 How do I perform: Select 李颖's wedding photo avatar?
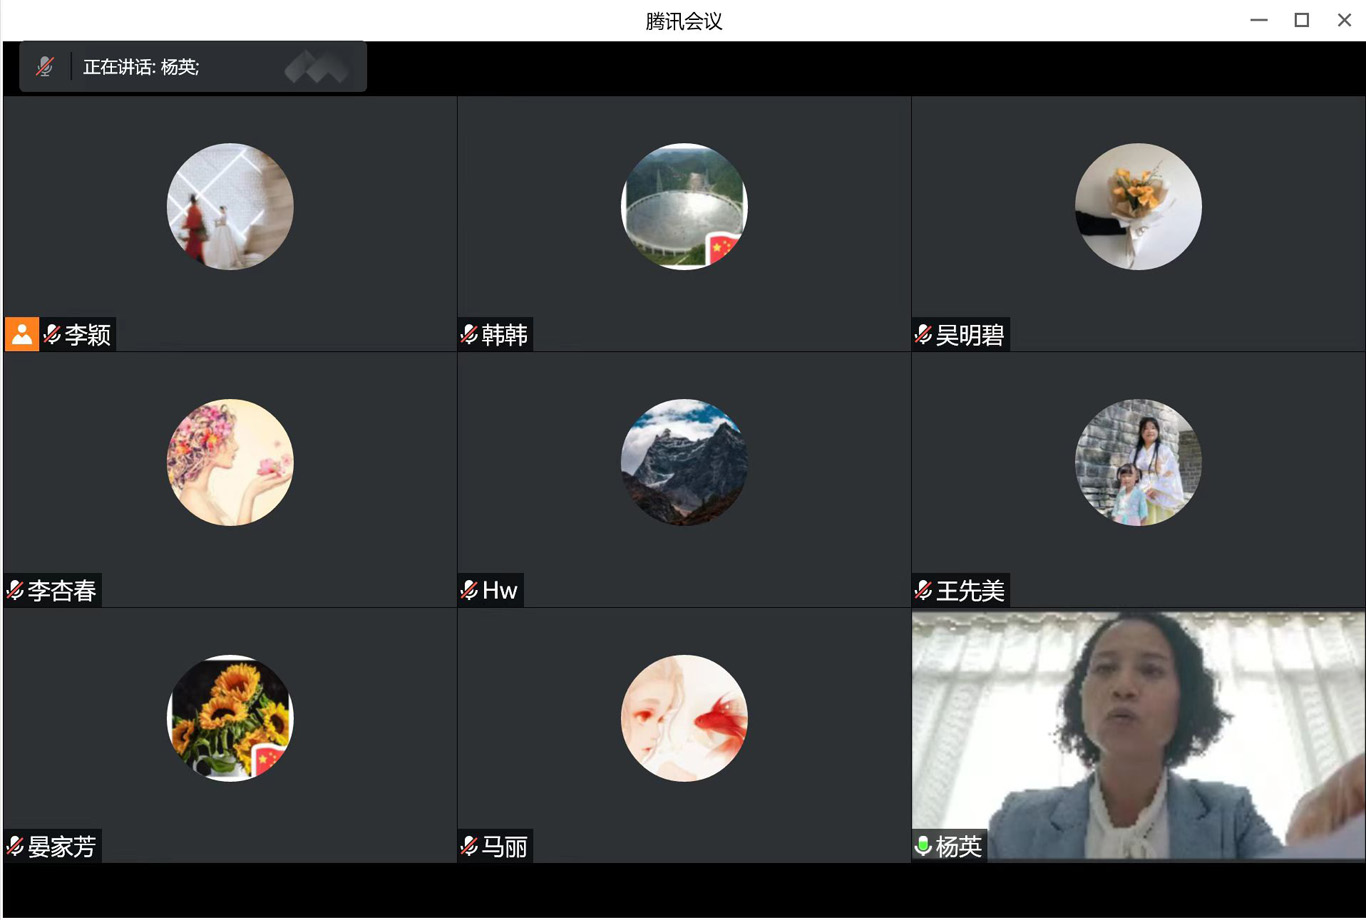230,207
